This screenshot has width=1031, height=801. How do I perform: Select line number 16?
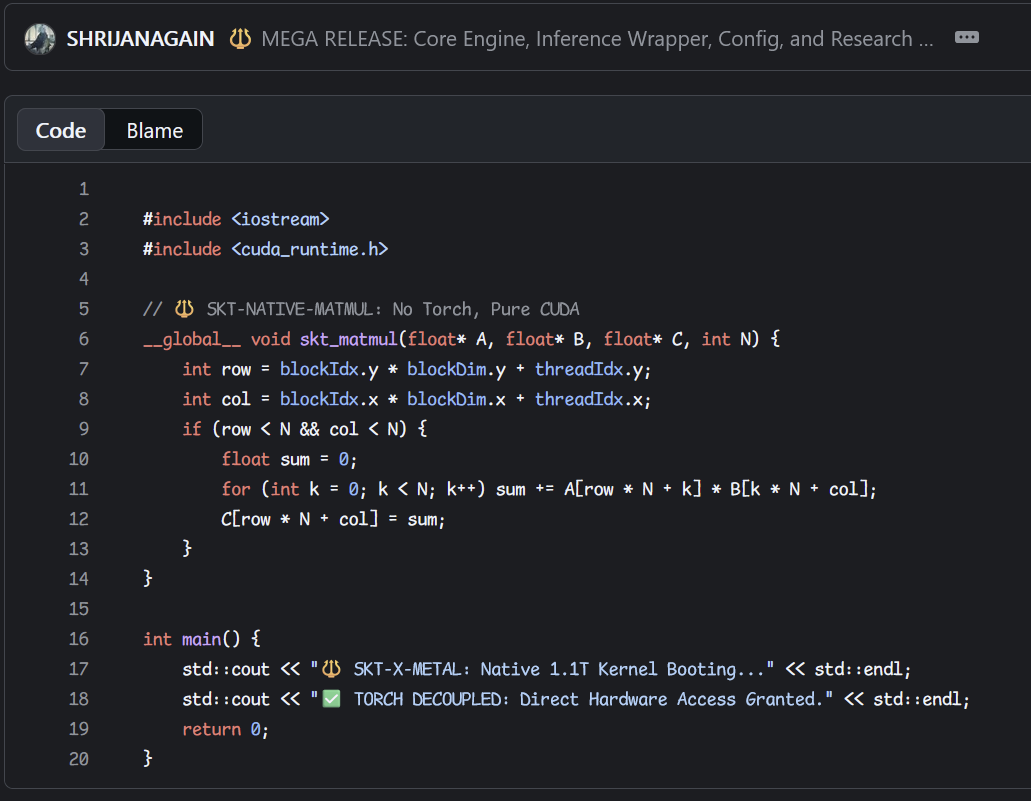coord(79,639)
